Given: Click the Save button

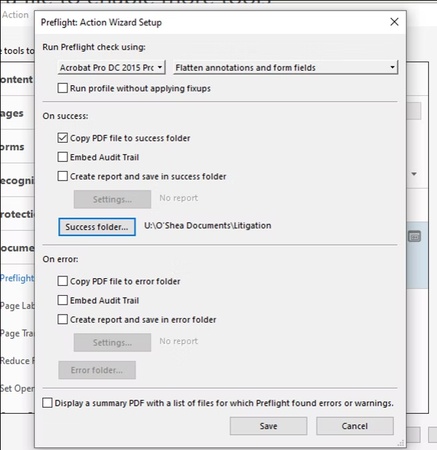Looking at the screenshot, I should click(x=268, y=426).
